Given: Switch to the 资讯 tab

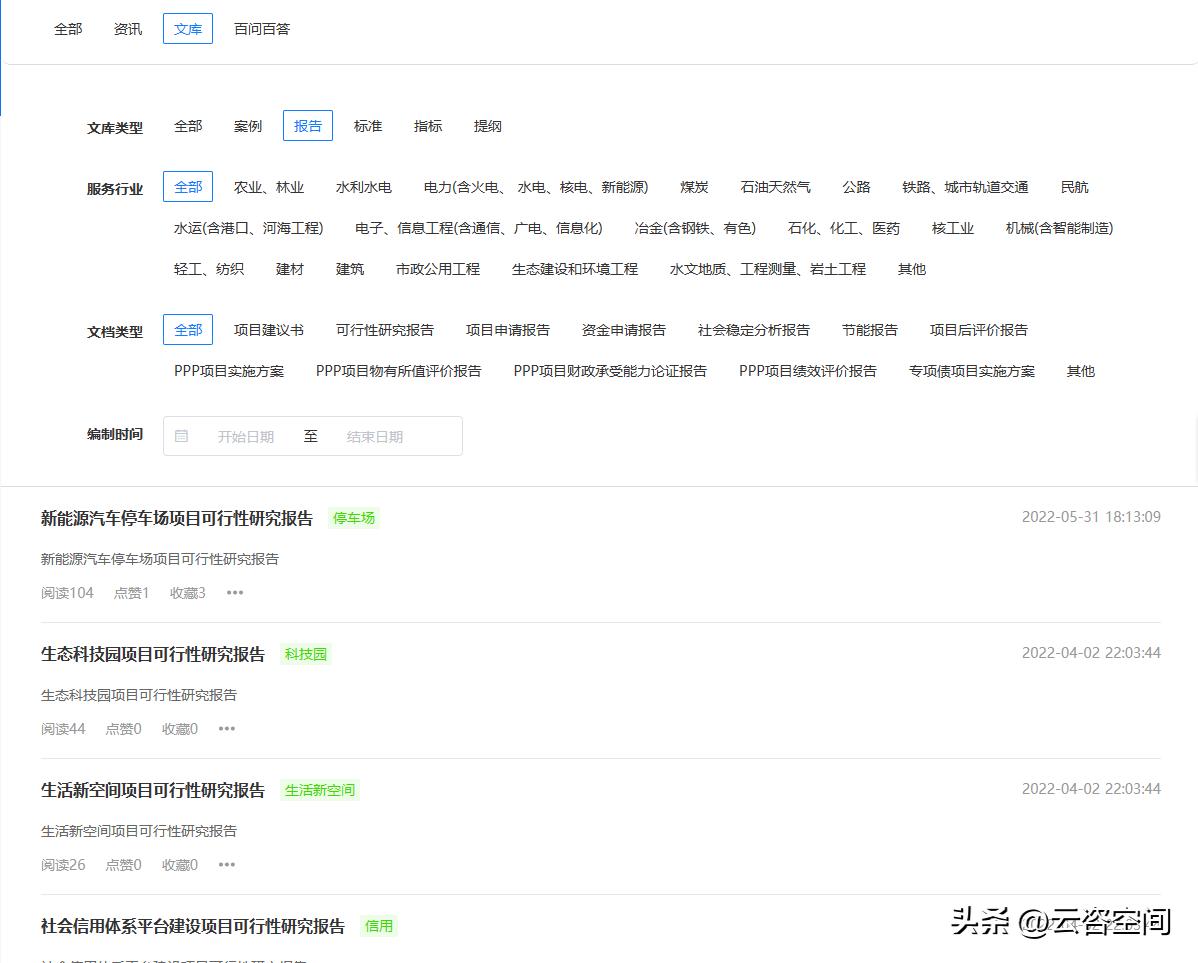Looking at the screenshot, I should [127, 28].
